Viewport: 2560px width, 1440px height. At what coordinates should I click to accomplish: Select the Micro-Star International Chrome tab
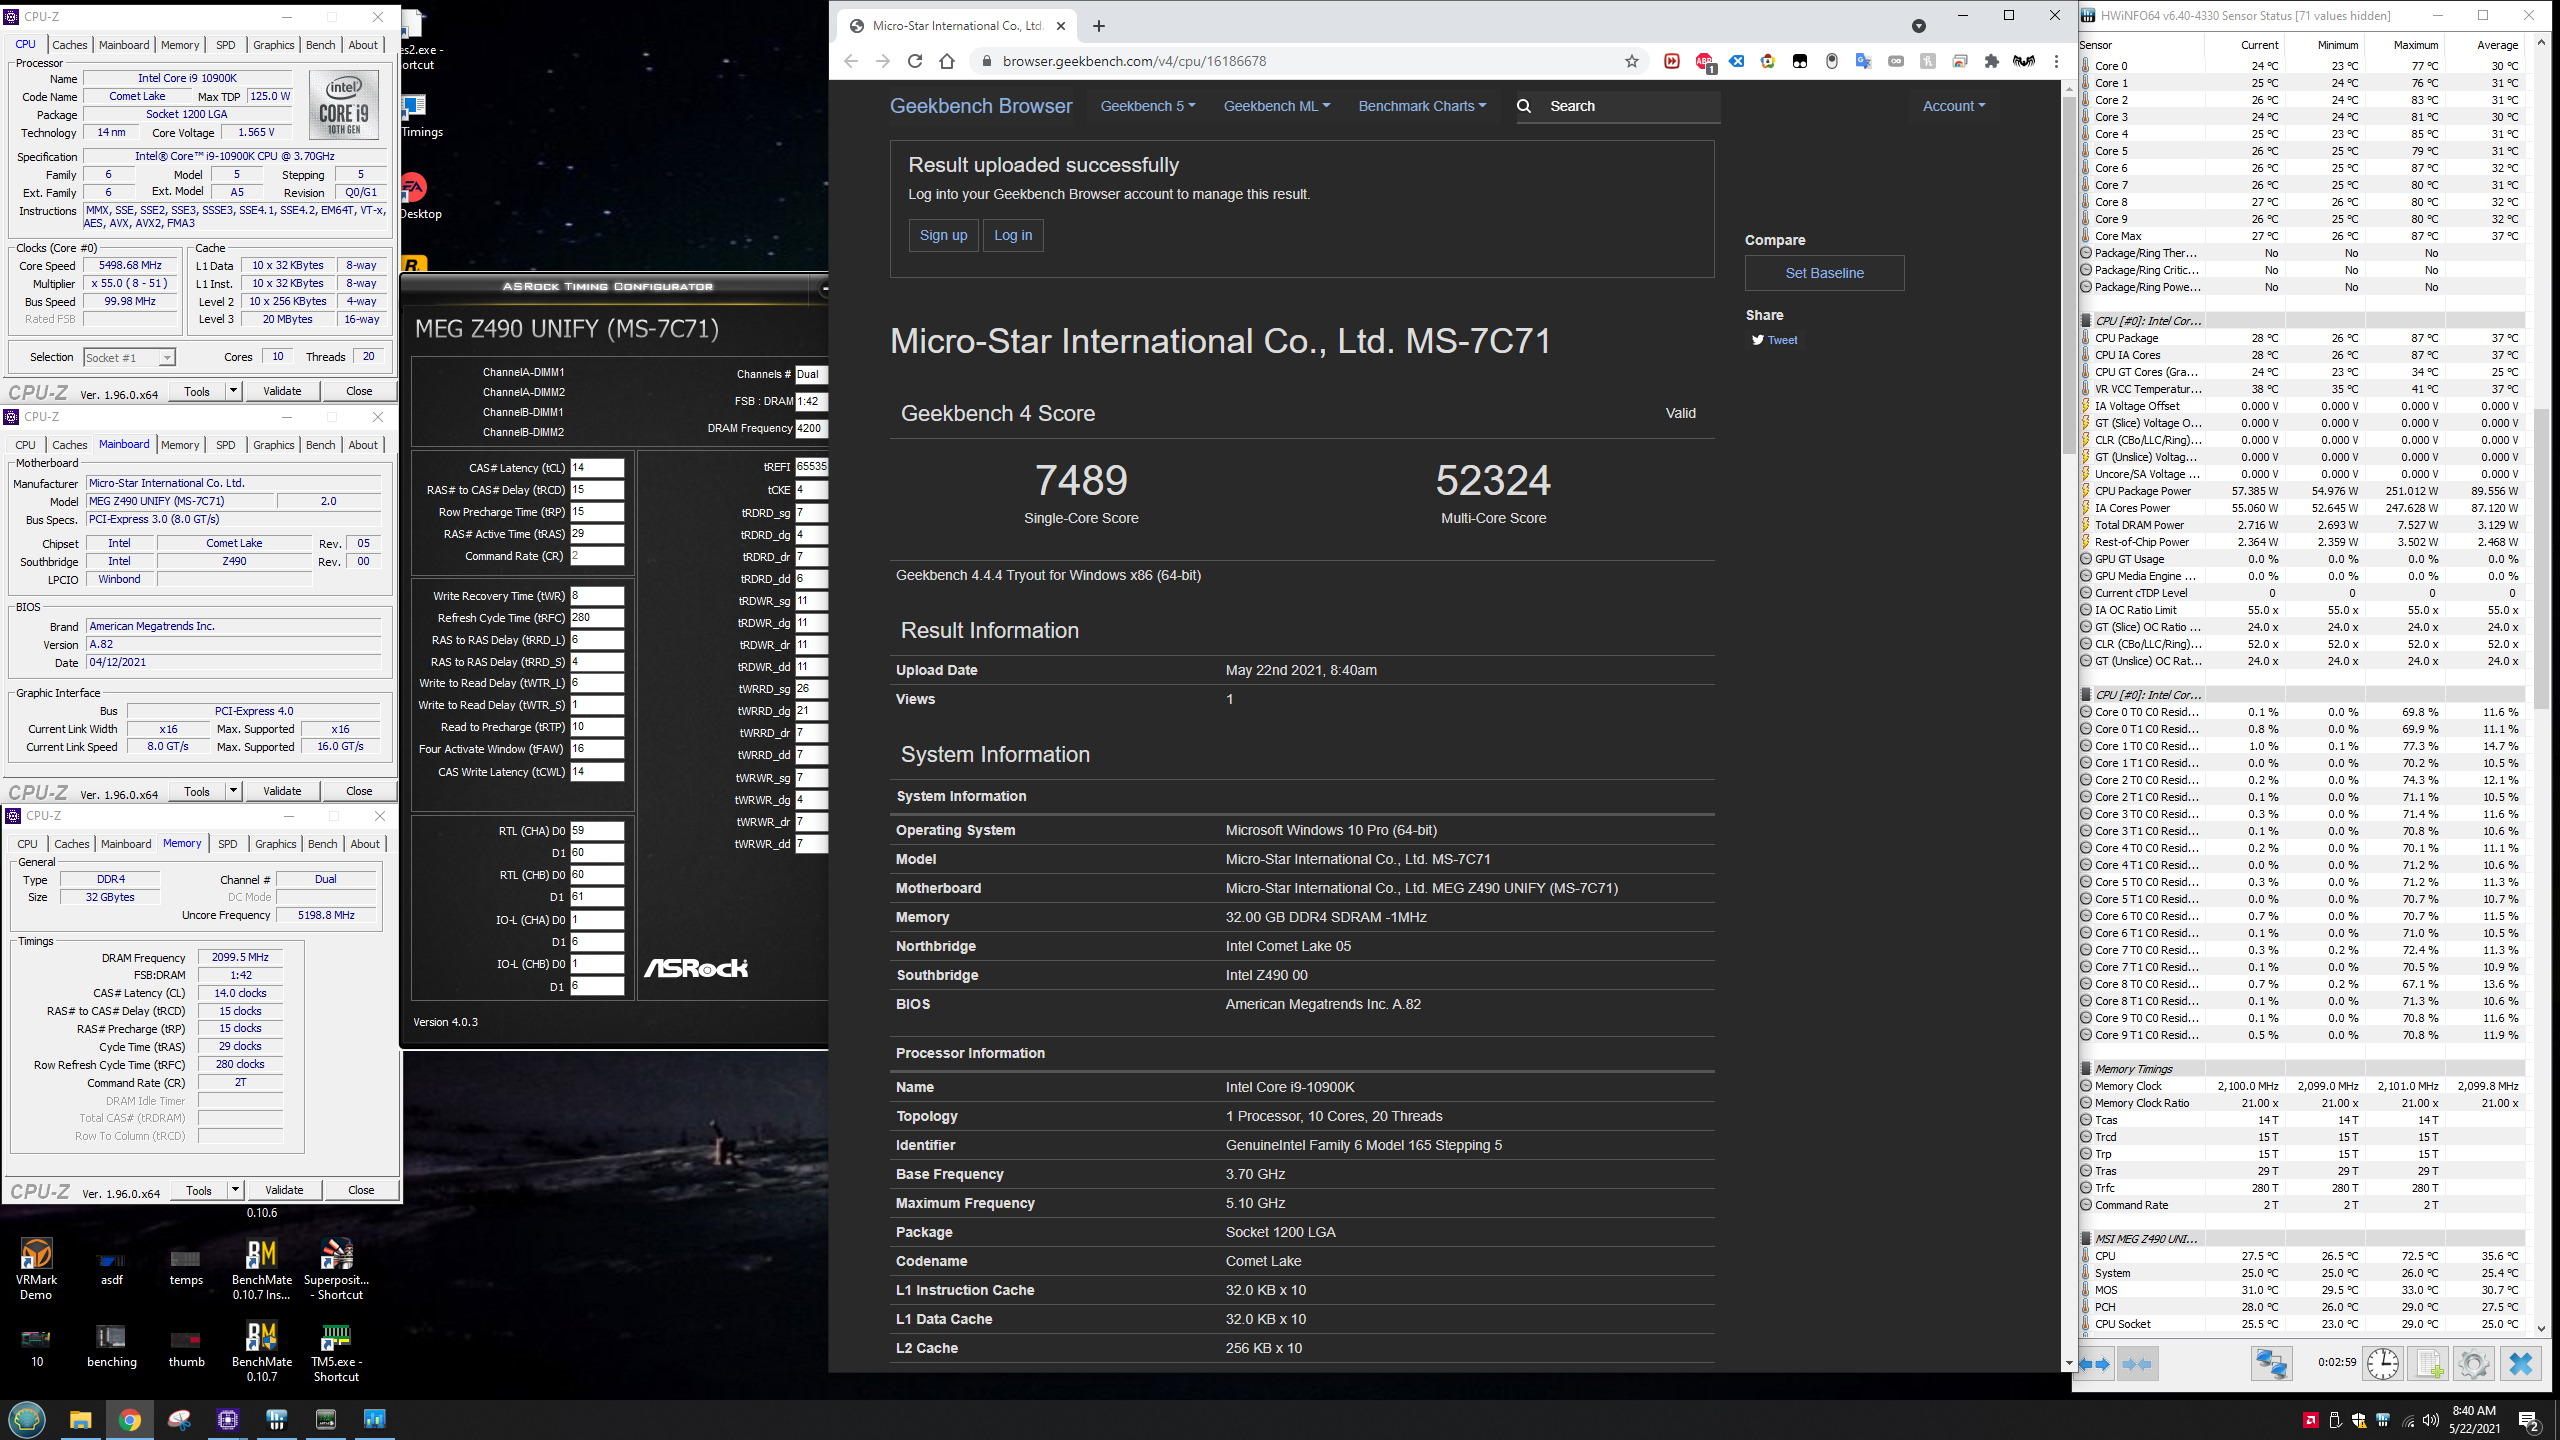point(956,26)
